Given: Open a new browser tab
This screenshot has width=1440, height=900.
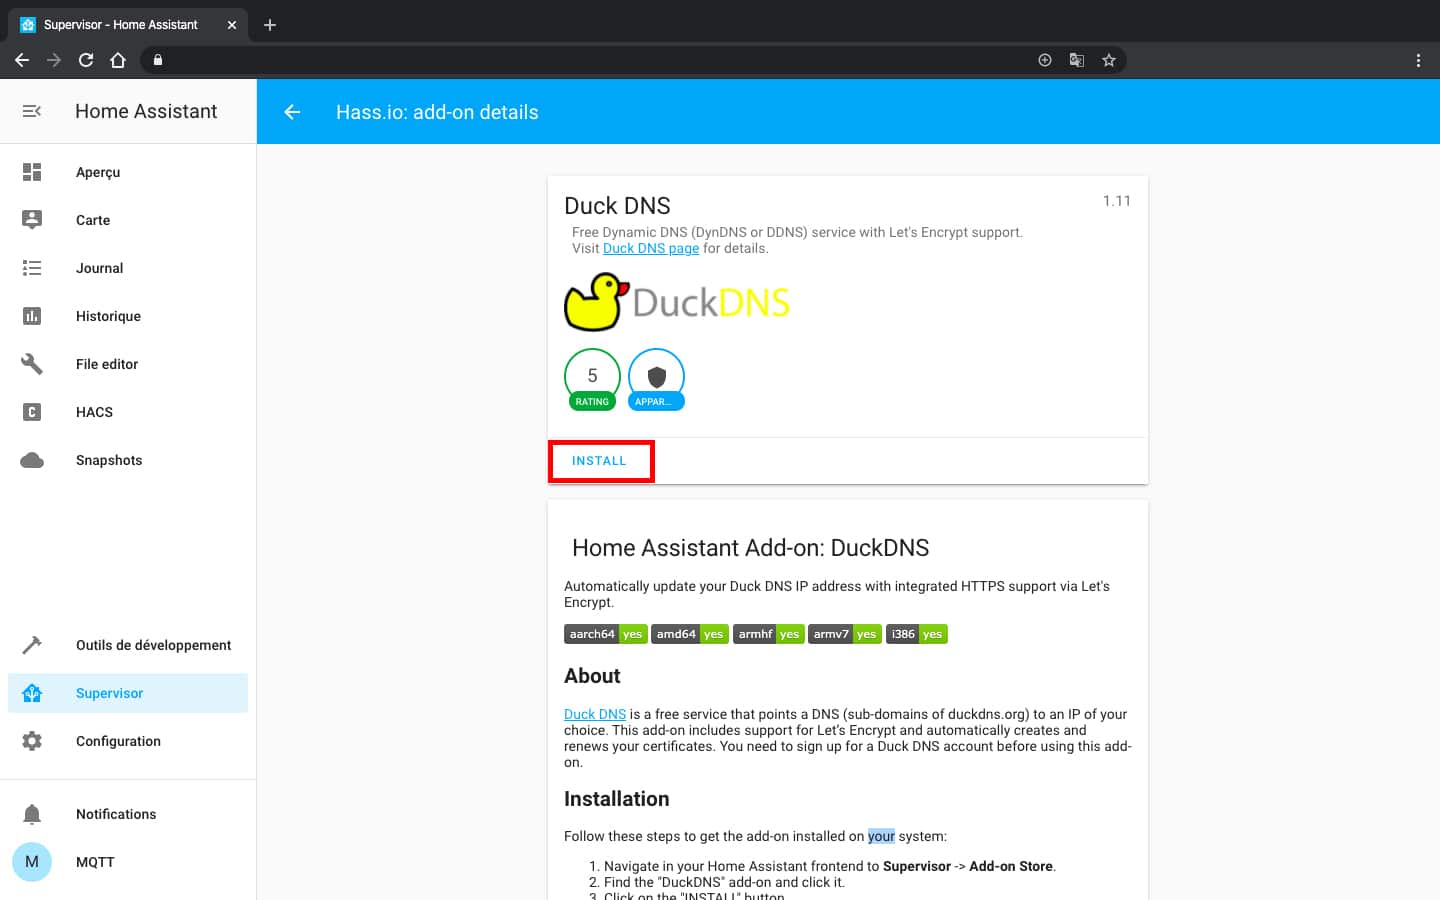Looking at the screenshot, I should [270, 25].
